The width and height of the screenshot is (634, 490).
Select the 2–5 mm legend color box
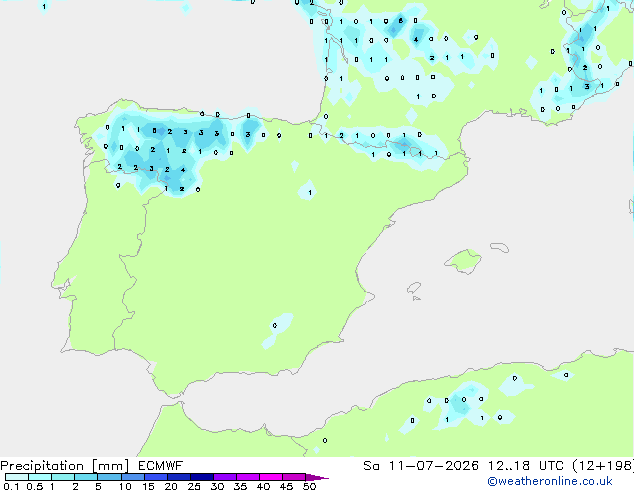tap(86, 477)
